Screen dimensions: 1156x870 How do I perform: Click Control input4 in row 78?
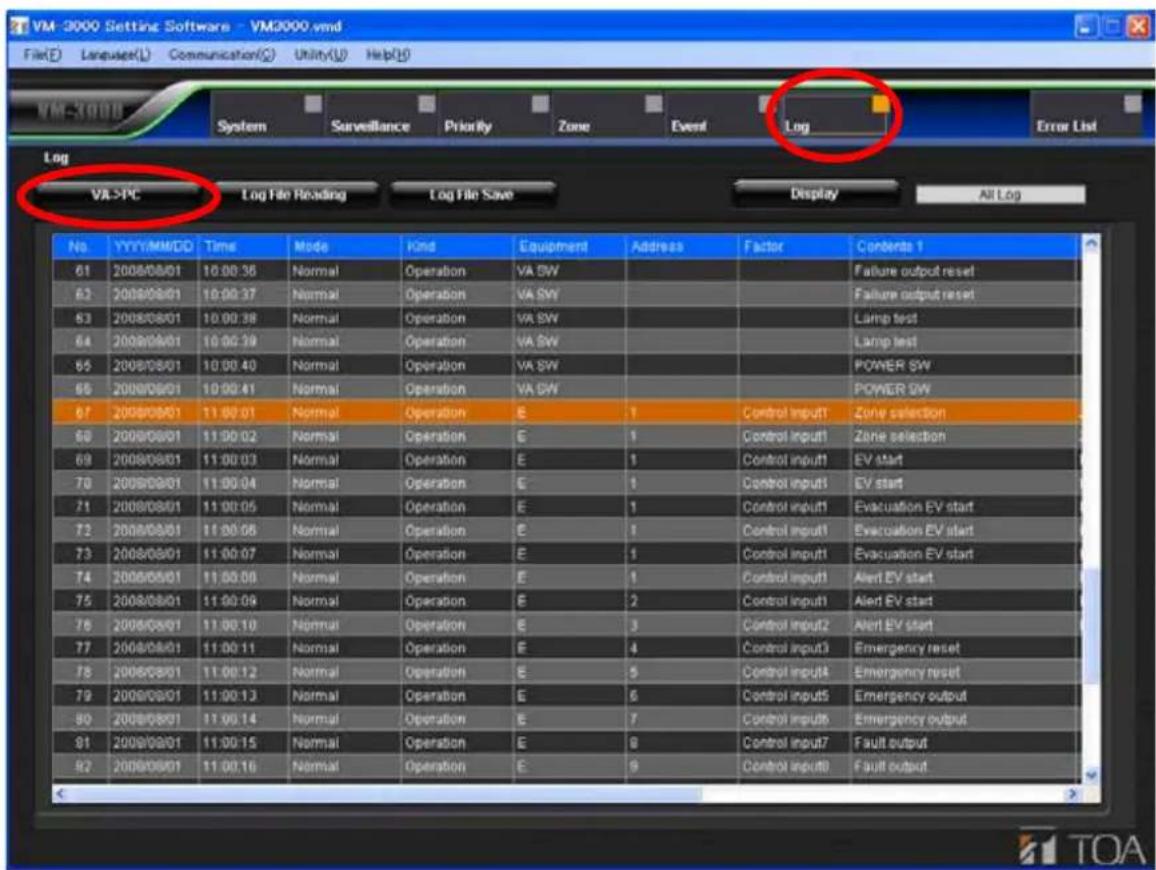click(785, 672)
